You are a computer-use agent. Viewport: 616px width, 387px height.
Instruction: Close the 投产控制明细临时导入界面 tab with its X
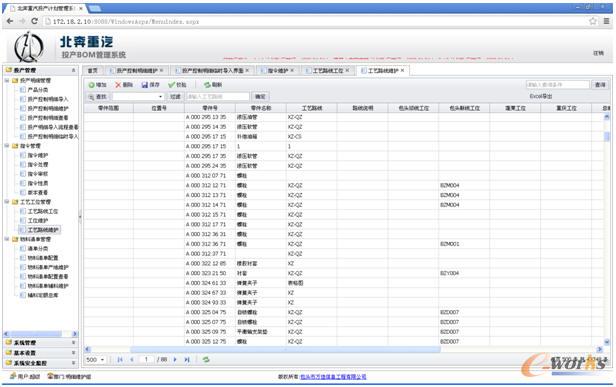(247, 70)
